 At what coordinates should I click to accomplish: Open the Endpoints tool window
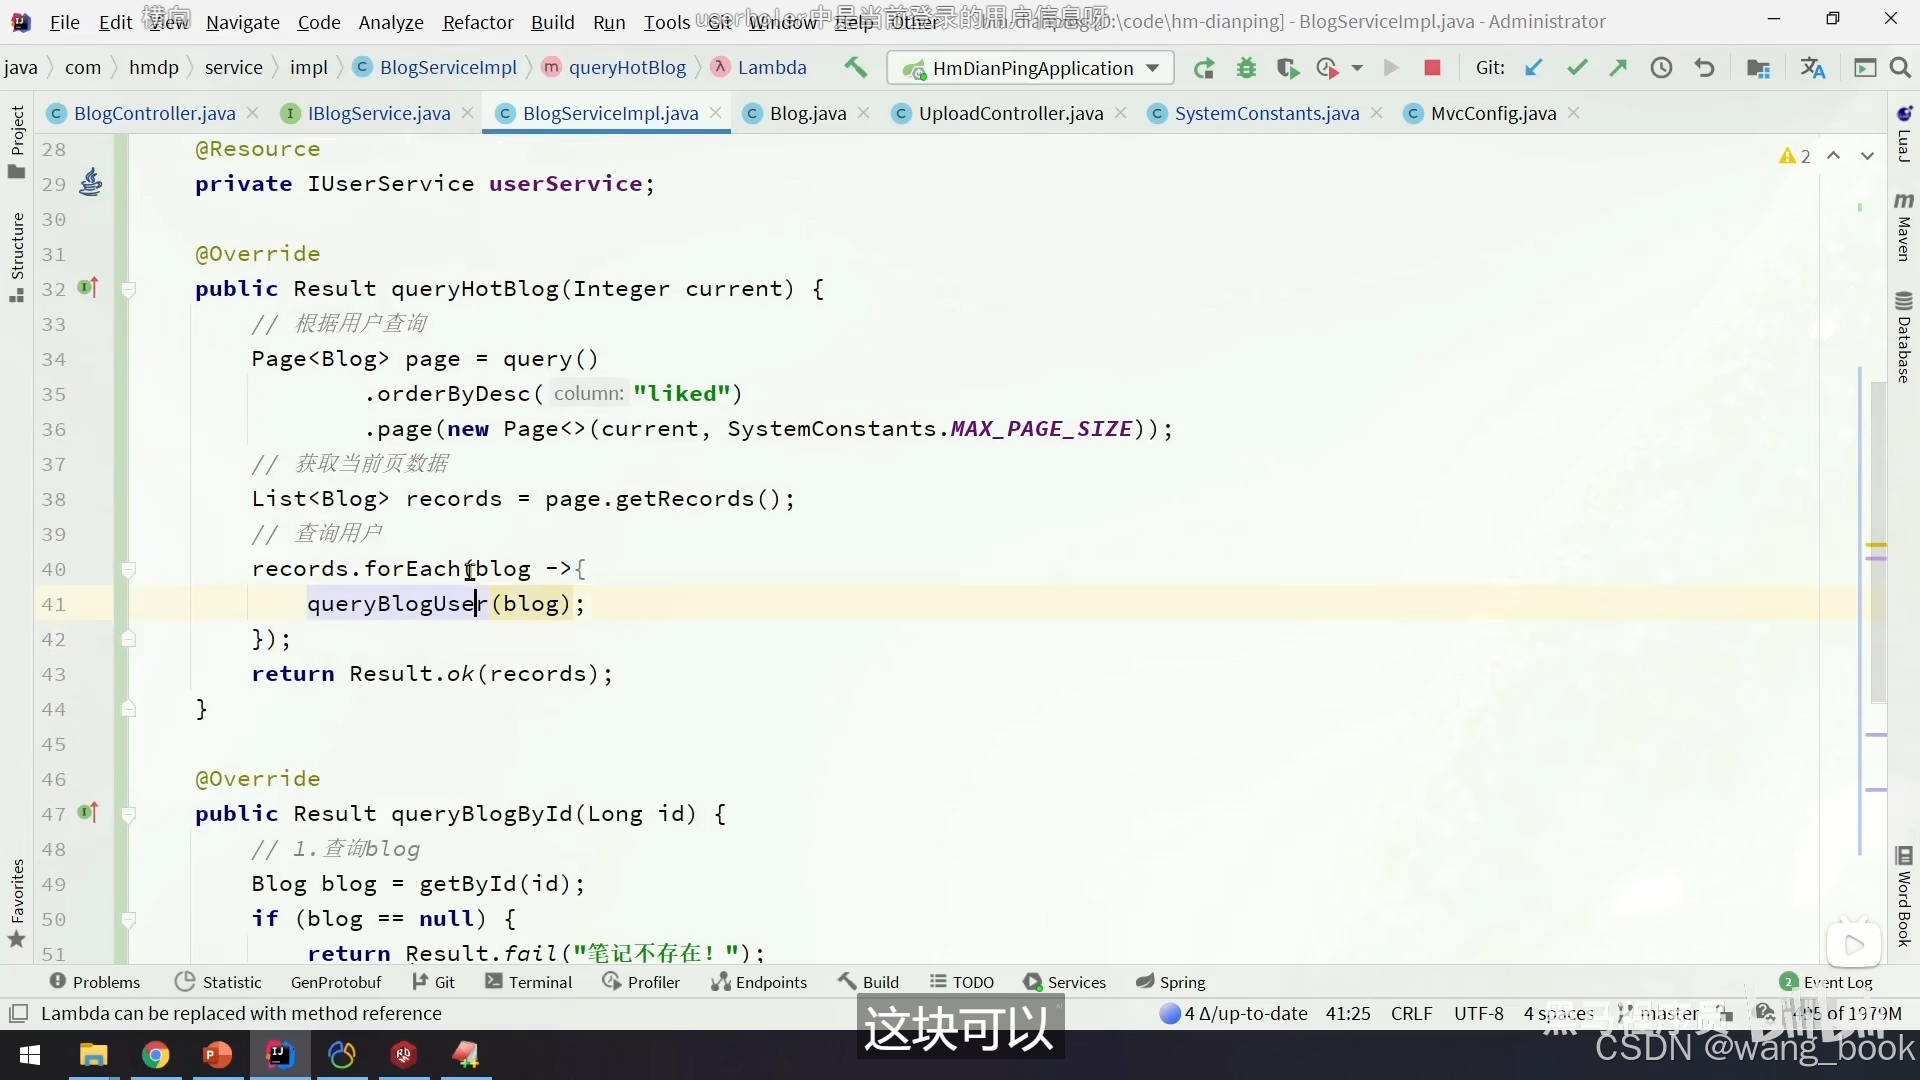[759, 982]
